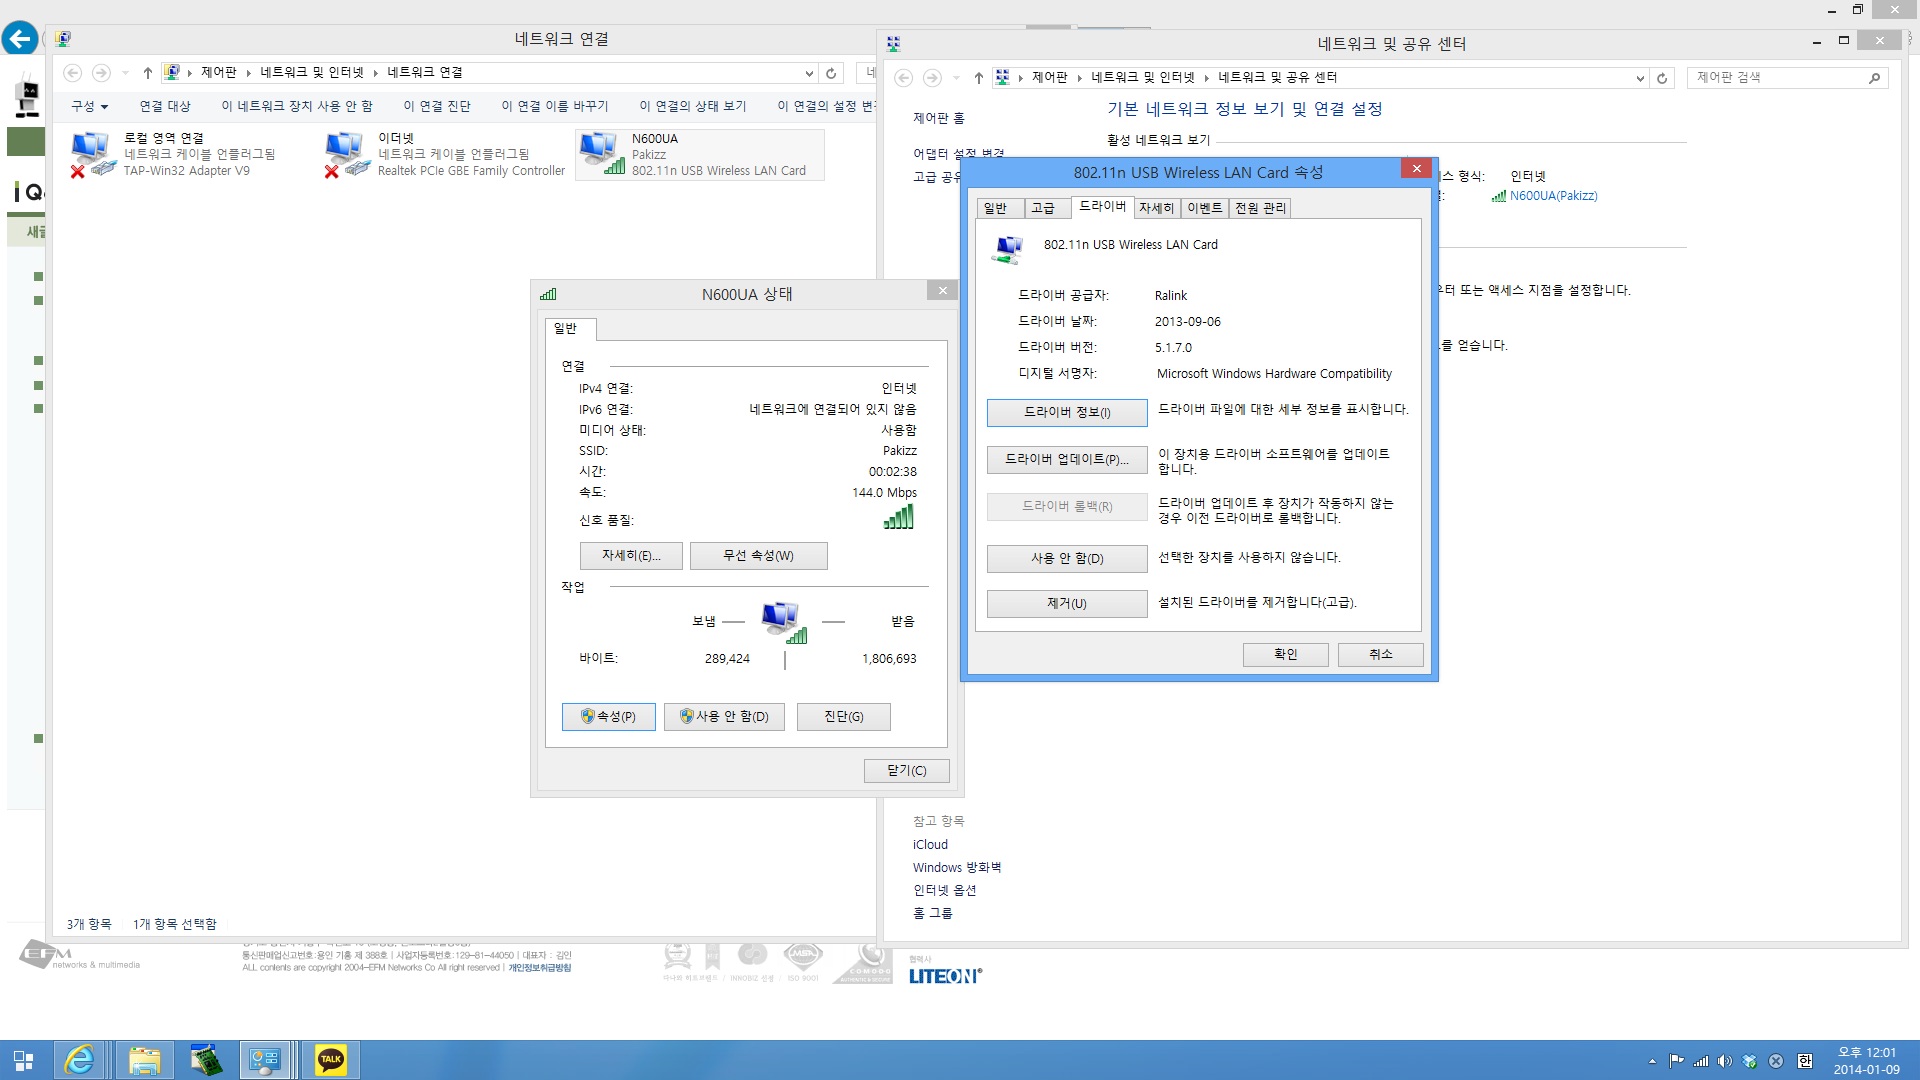Open the N600UA(Pakizz) connection link
The height and width of the screenshot is (1080, 1920).
click(1553, 196)
